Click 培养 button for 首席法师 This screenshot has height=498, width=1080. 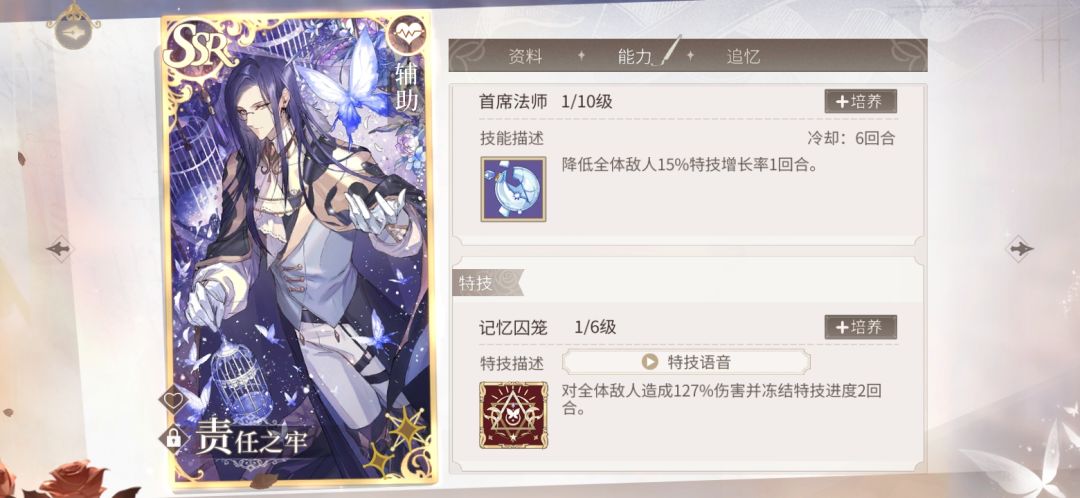[x=860, y=101]
